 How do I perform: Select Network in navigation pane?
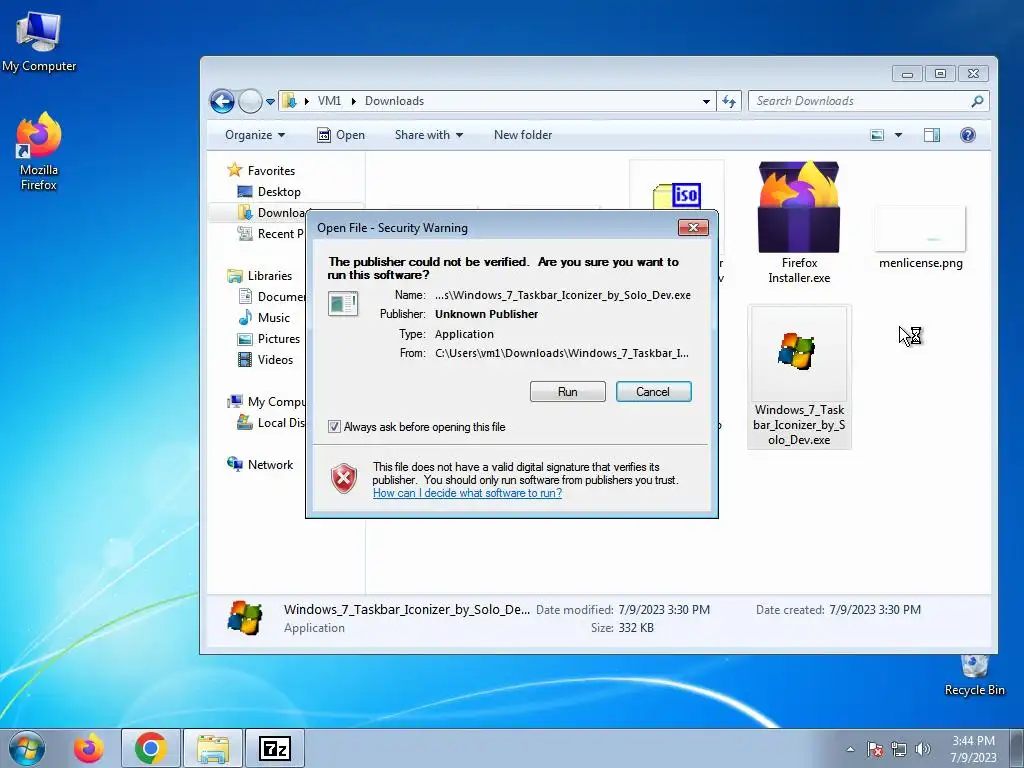tap(260, 465)
